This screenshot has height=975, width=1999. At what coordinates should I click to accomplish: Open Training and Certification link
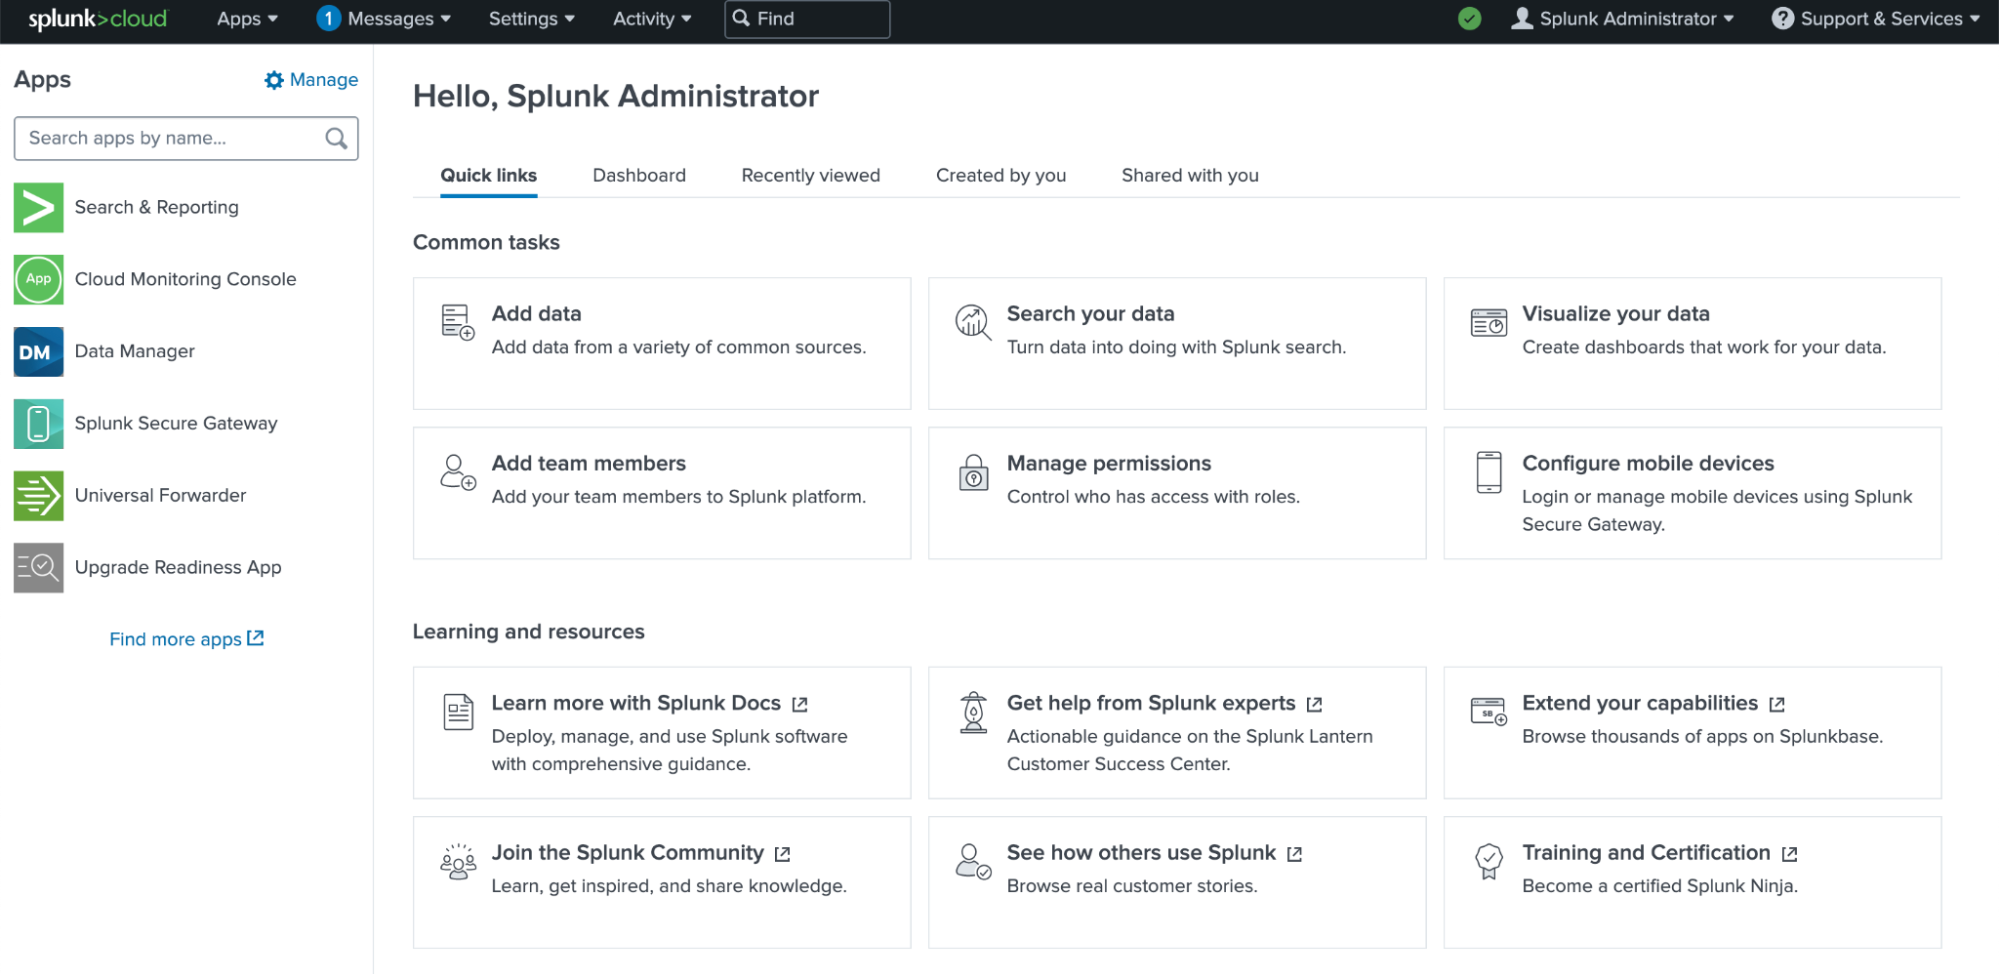1646,852
